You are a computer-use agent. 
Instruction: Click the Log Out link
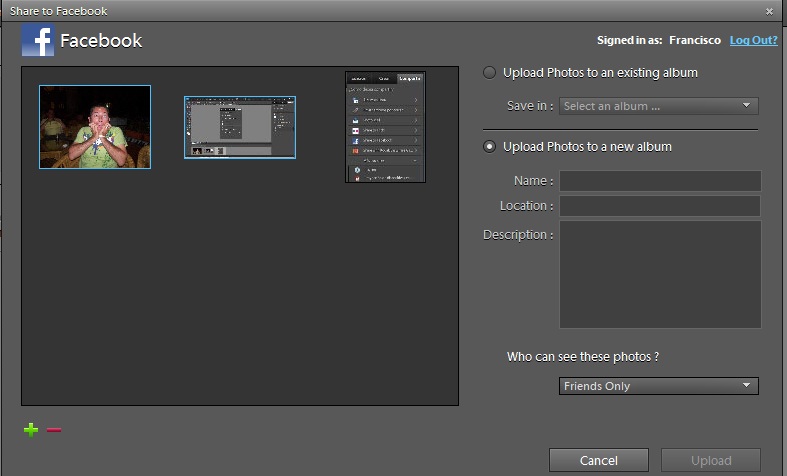coord(753,41)
